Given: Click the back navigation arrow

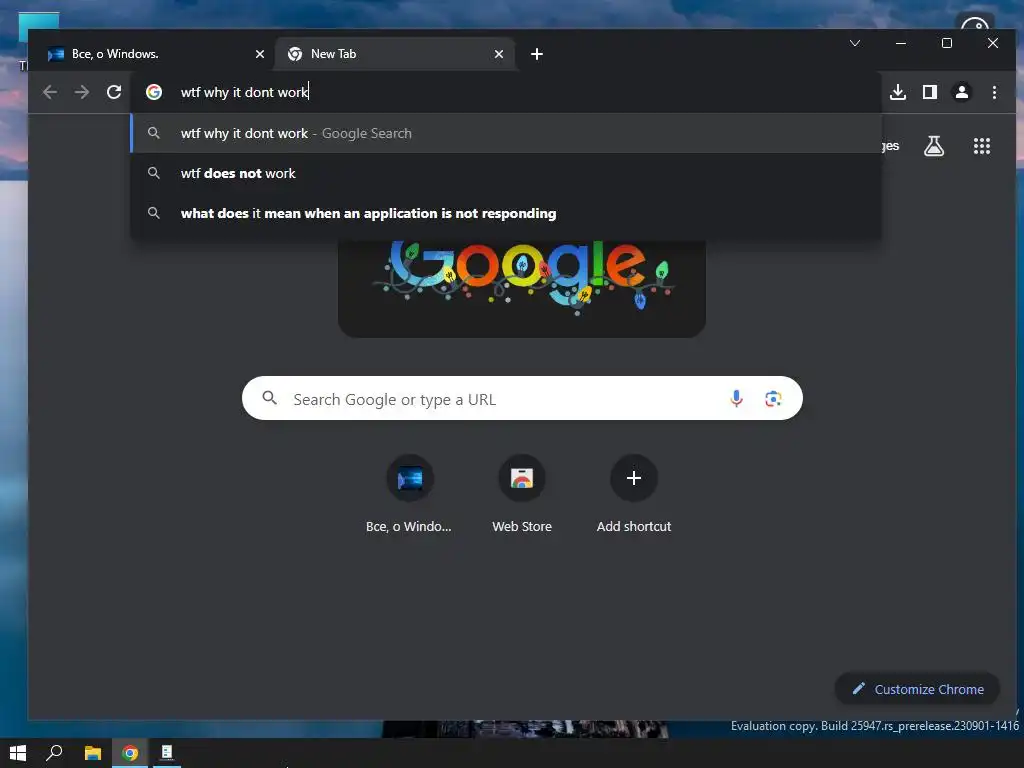Looking at the screenshot, I should [x=50, y=92].
